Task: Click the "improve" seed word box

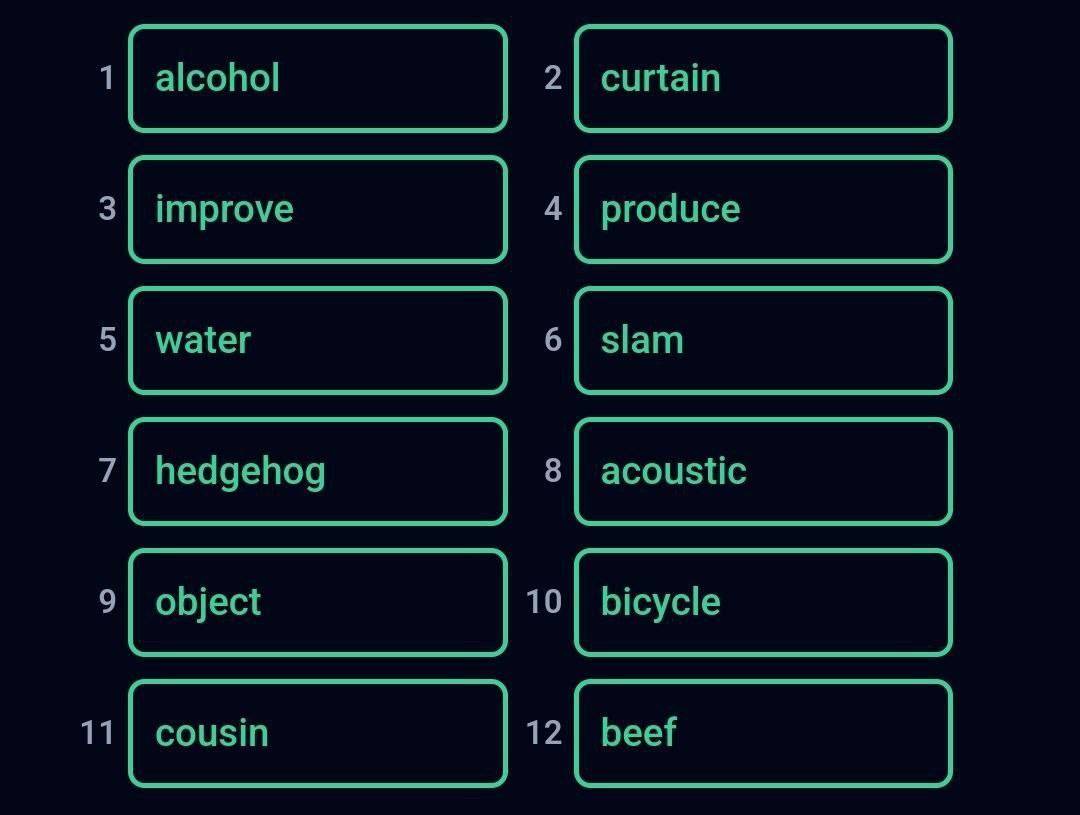Action: click(318, 210)
